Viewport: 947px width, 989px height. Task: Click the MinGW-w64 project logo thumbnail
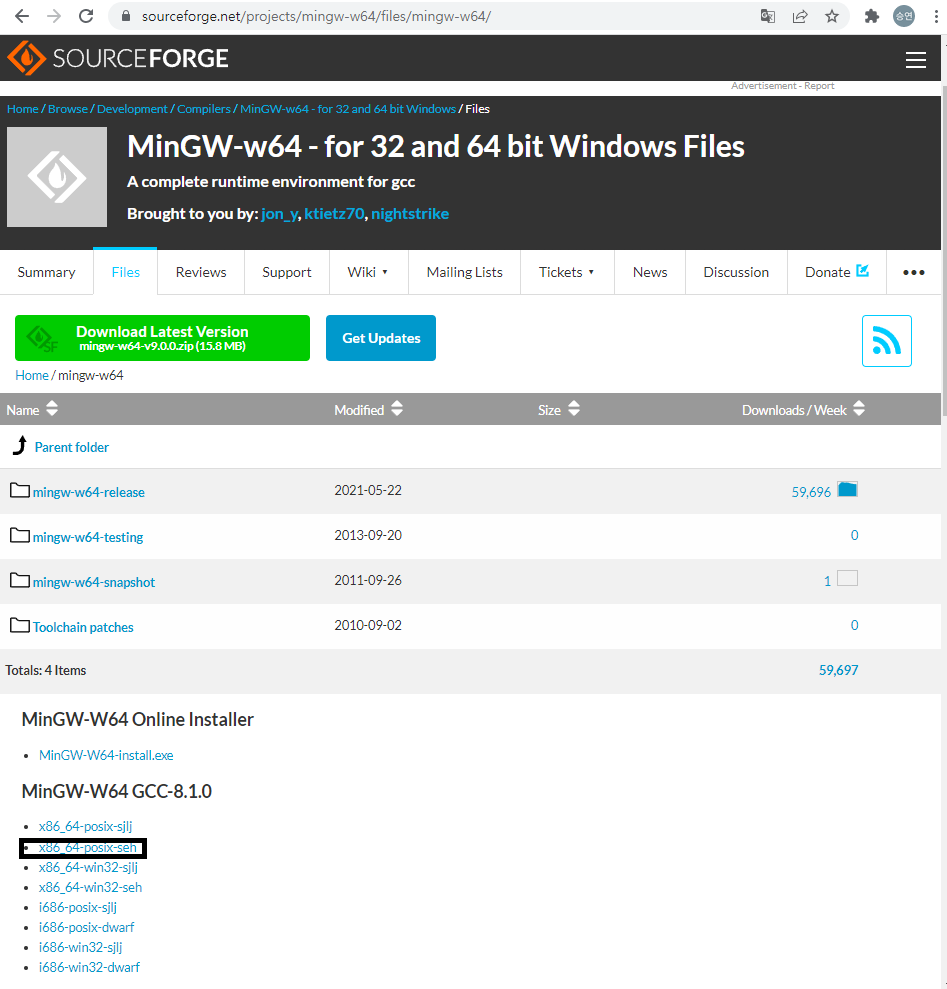pos(57,177)
